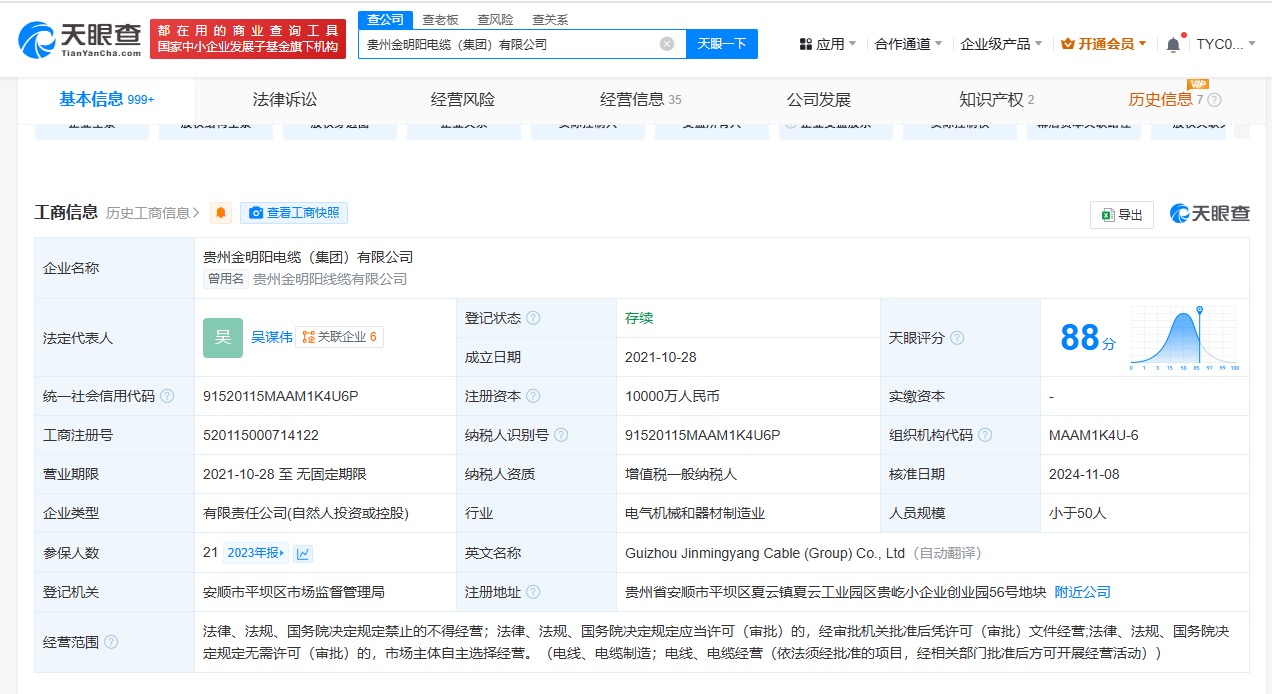Open the 法律诉讼 tab
The height and width of the screenshot is (694, 1272).
(285, 100)
